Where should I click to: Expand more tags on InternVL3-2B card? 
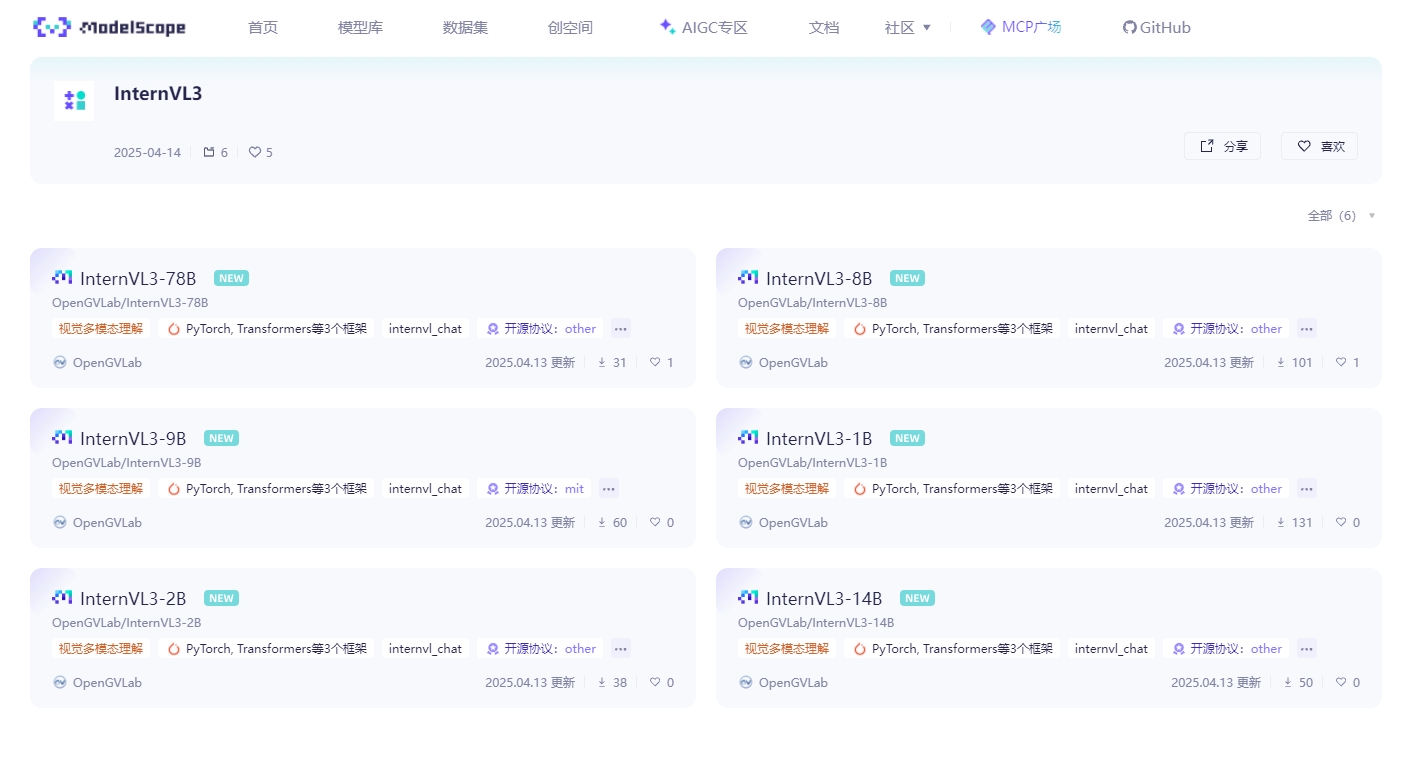click(x=621, y=648)
